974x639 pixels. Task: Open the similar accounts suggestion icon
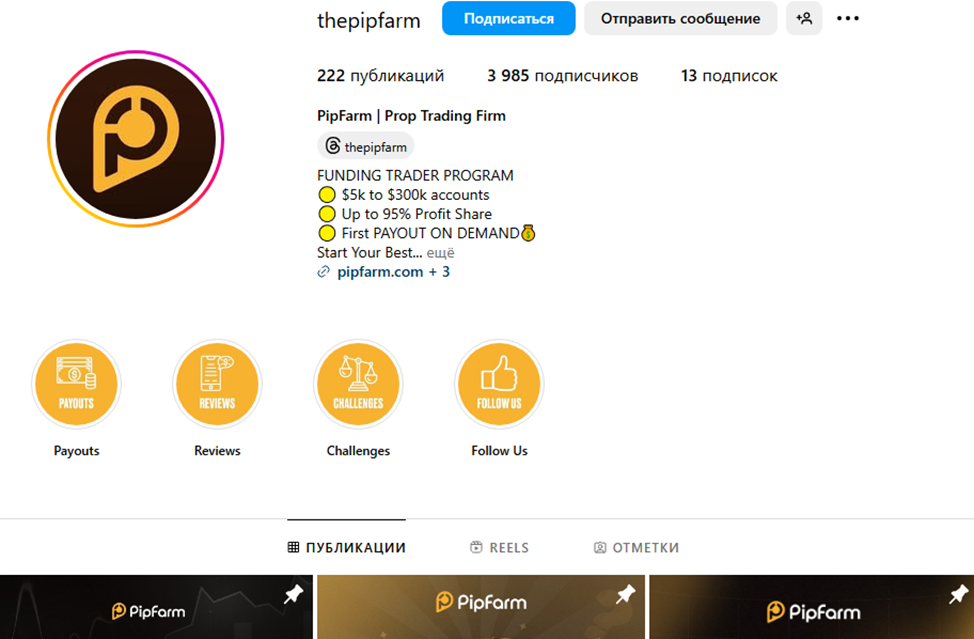(x=804, y=19)
